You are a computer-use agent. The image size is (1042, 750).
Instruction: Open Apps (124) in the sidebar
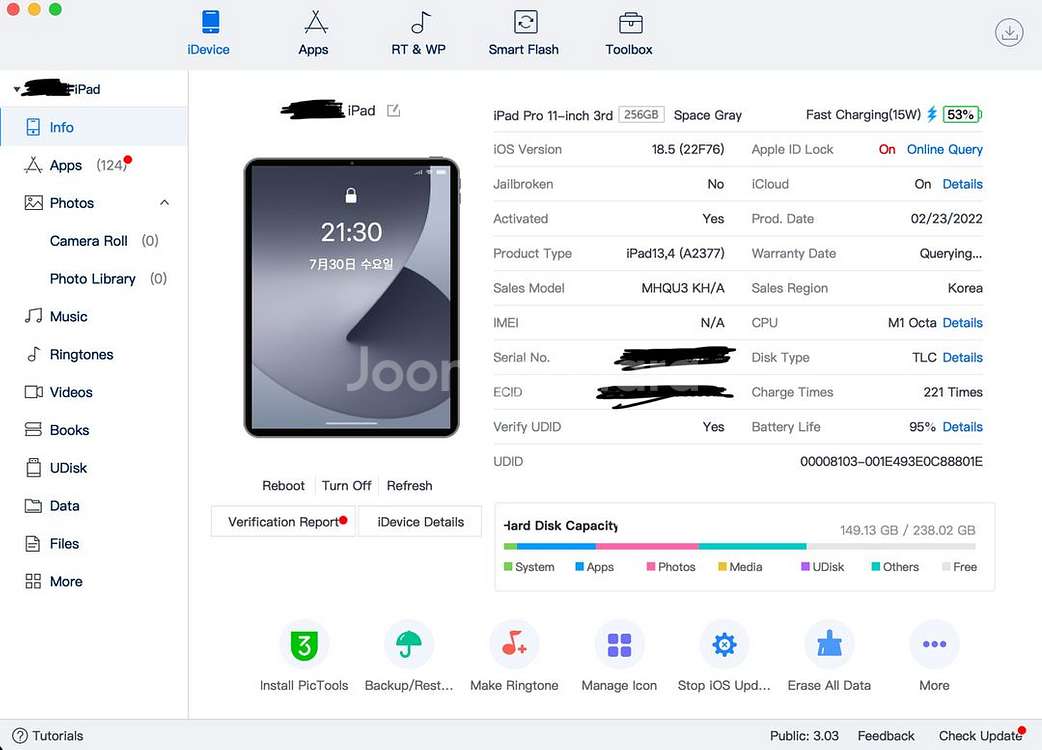(94, 165)
